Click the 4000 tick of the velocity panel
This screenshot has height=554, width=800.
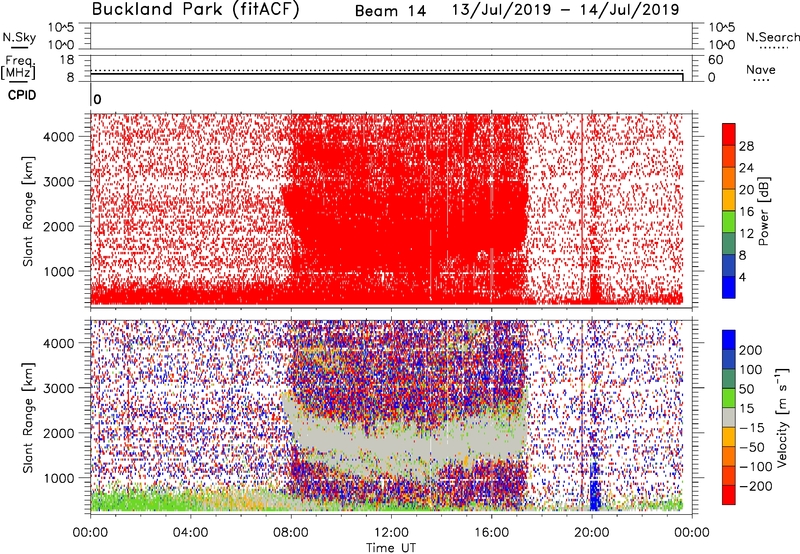tap(58, 343)
